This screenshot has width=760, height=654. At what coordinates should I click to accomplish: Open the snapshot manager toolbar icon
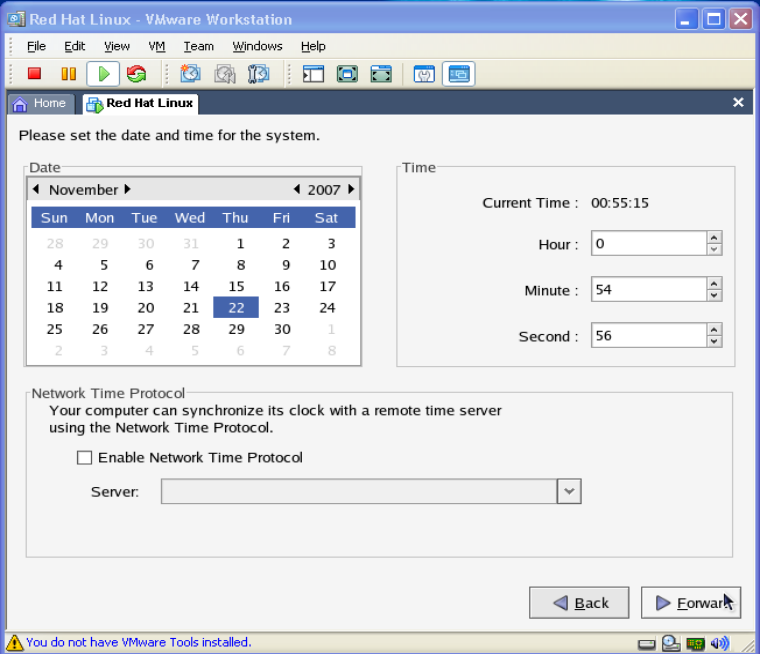tap(258, 73)
